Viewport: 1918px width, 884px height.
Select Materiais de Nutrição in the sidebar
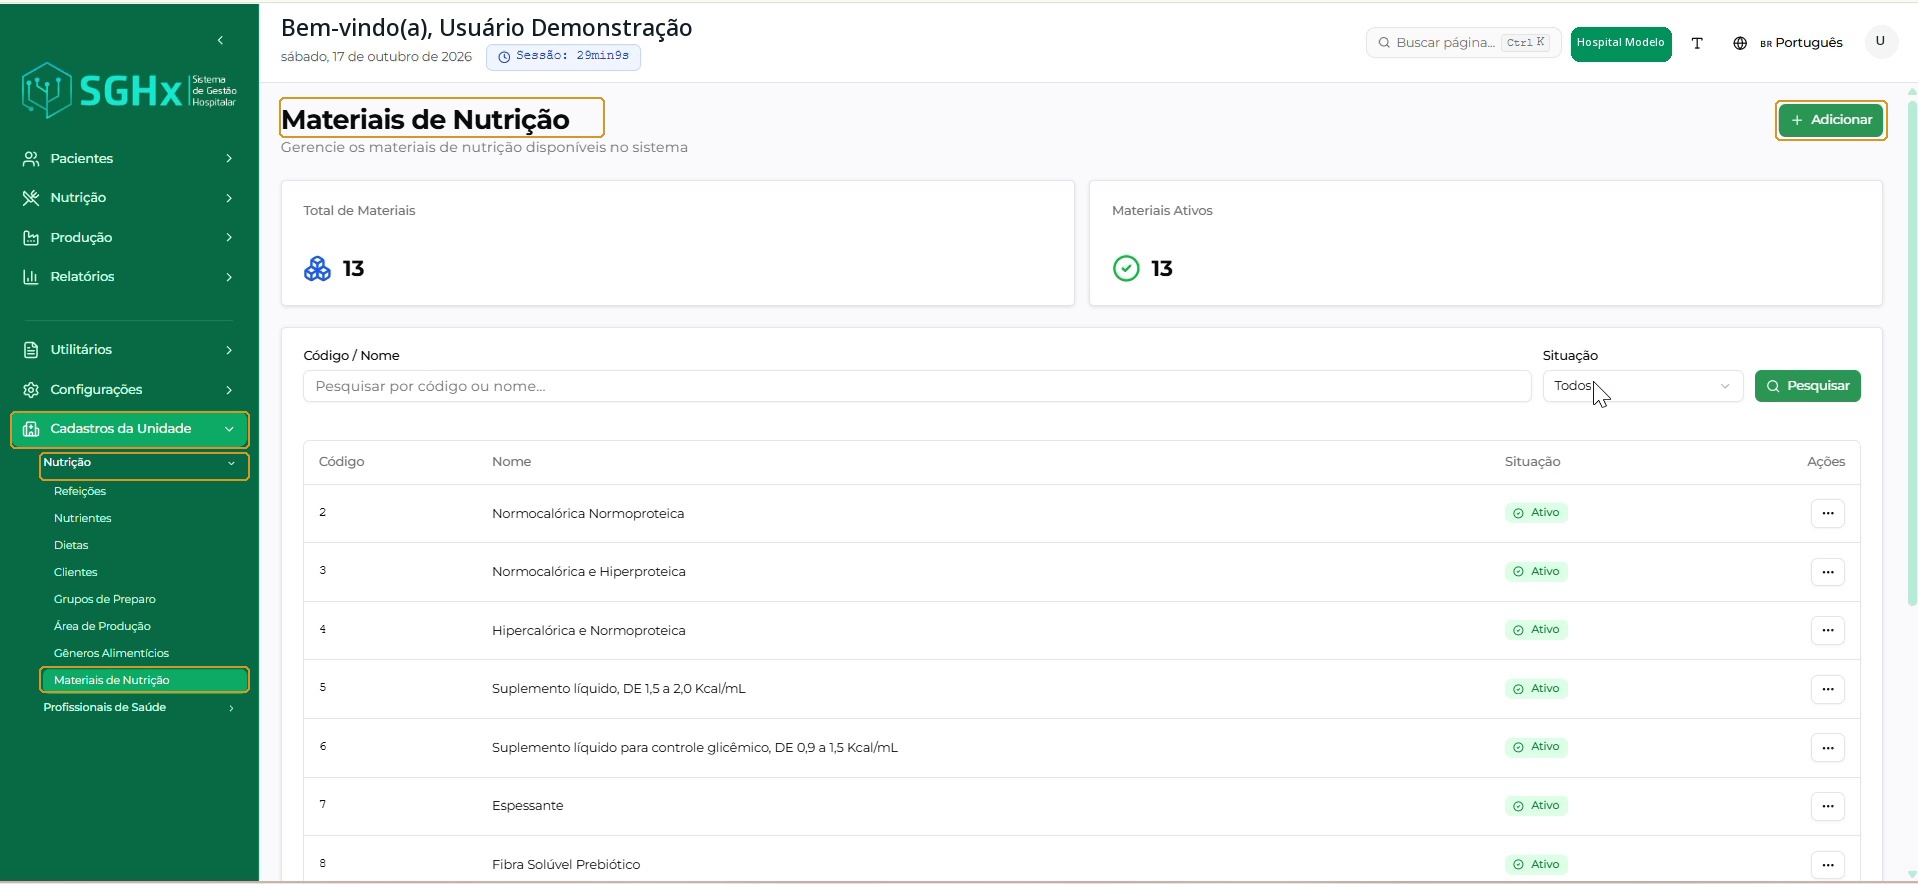144,681
